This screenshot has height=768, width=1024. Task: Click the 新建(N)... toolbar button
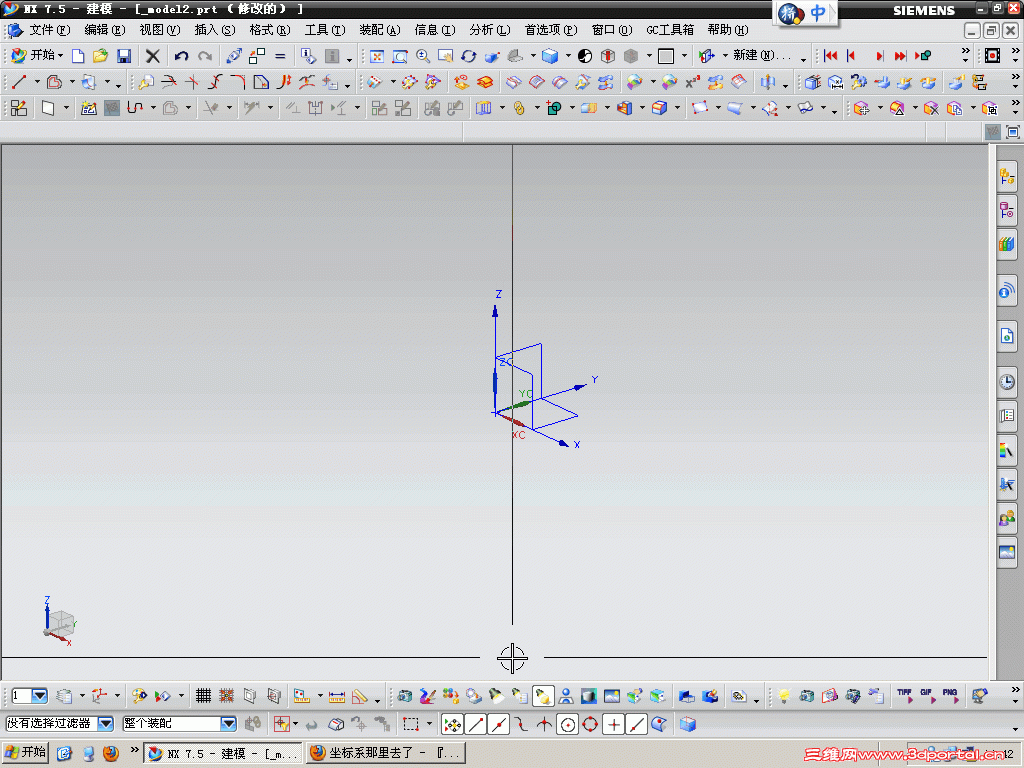click(x=762, y=56)
